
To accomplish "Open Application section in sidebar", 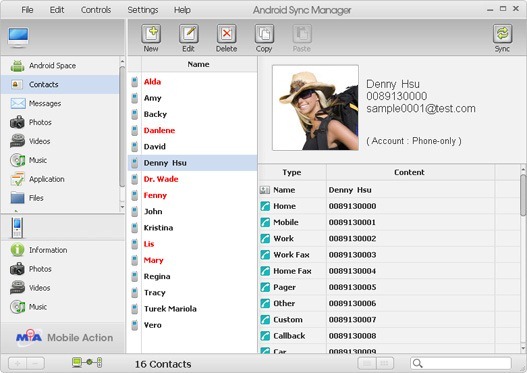I will click(x=60, y=179).
